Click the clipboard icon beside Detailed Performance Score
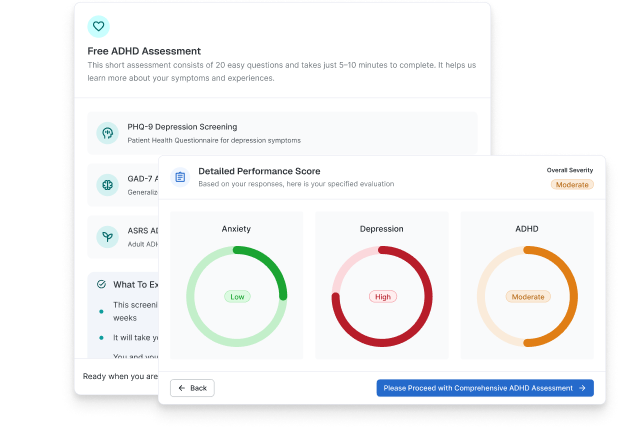The height and width of the screenshot is (427, 619). pos(180,177)
